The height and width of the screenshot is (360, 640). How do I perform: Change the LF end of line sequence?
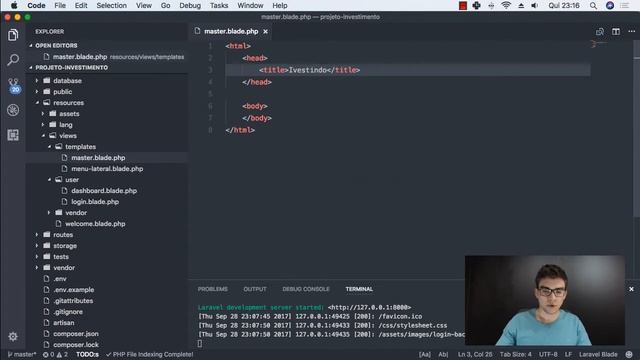tap(568, 354)
